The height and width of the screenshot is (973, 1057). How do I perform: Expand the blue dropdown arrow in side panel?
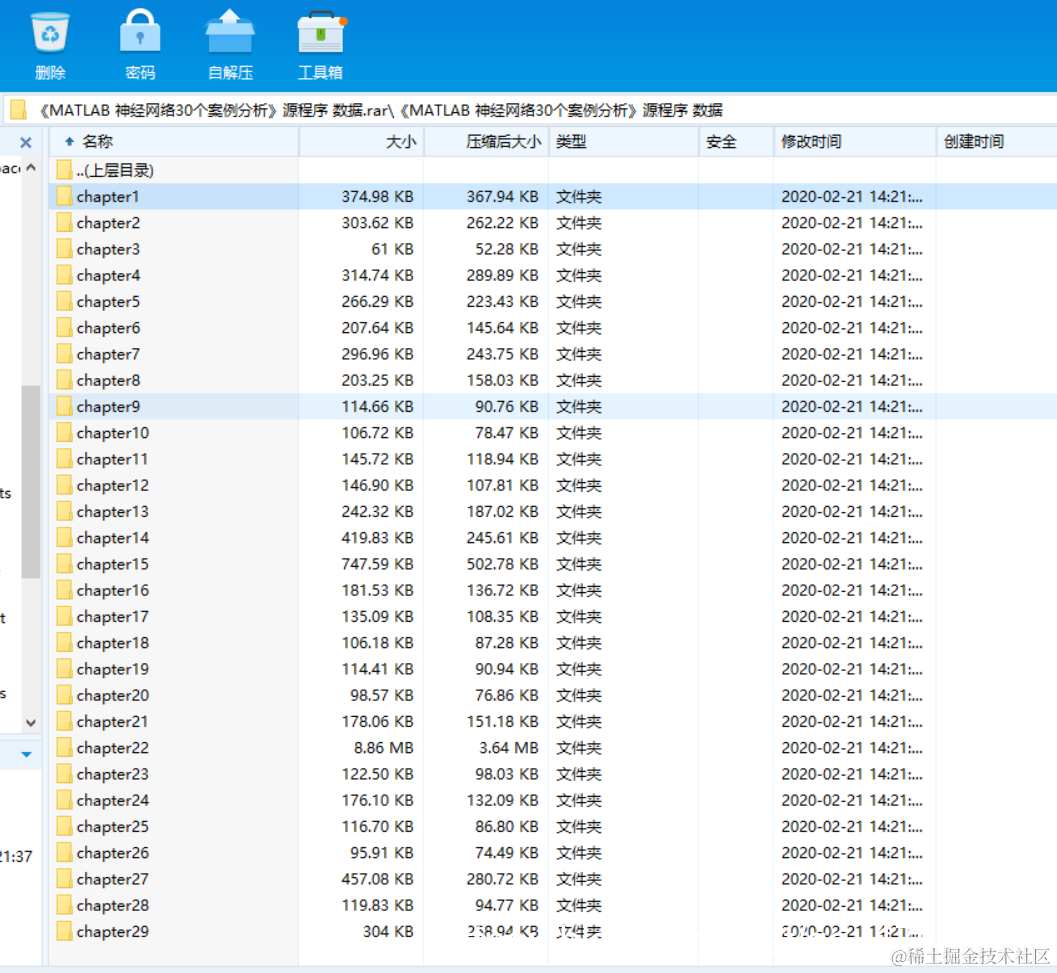click(26, 755)
